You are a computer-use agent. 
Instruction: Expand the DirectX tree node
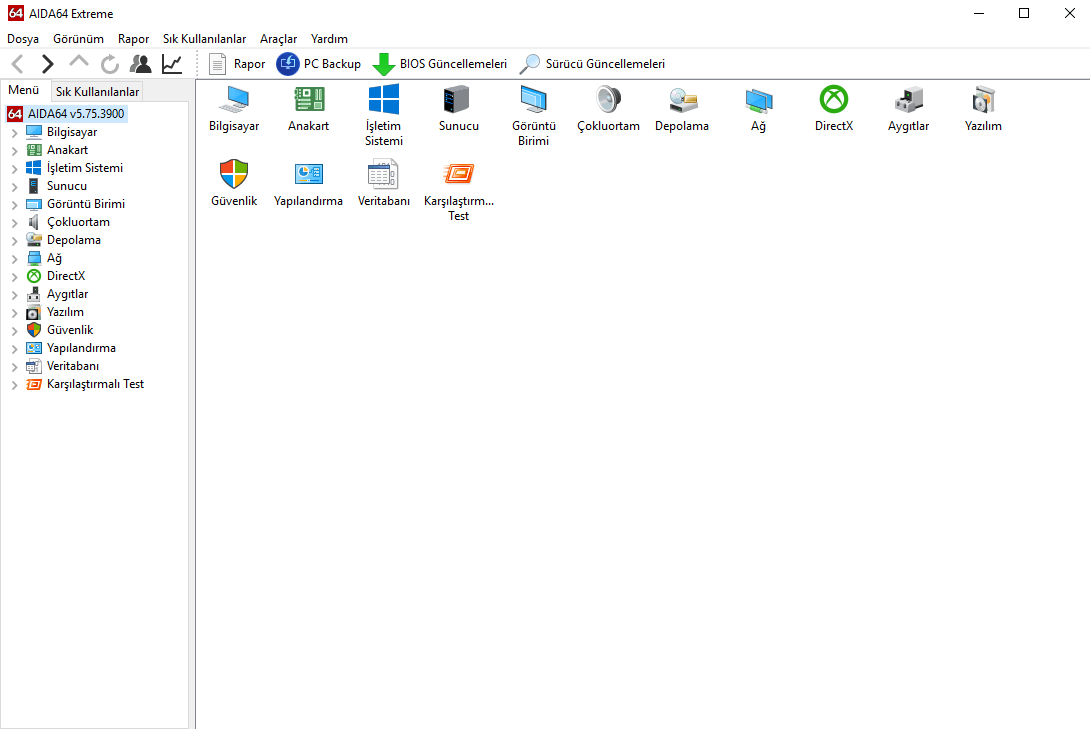tap(15, 277)
